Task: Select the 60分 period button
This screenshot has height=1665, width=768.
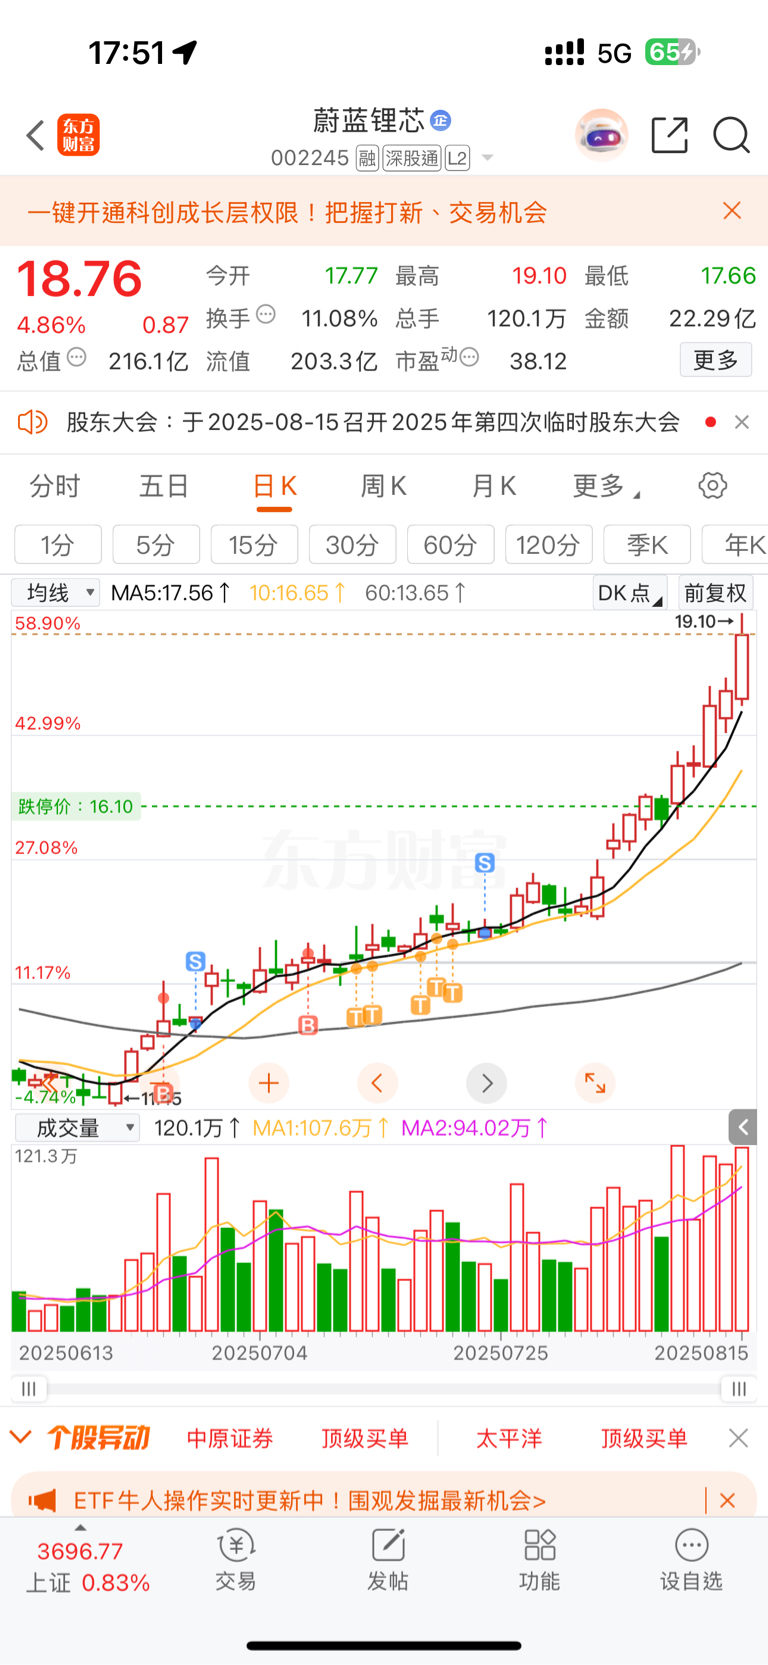Action: 450,545
